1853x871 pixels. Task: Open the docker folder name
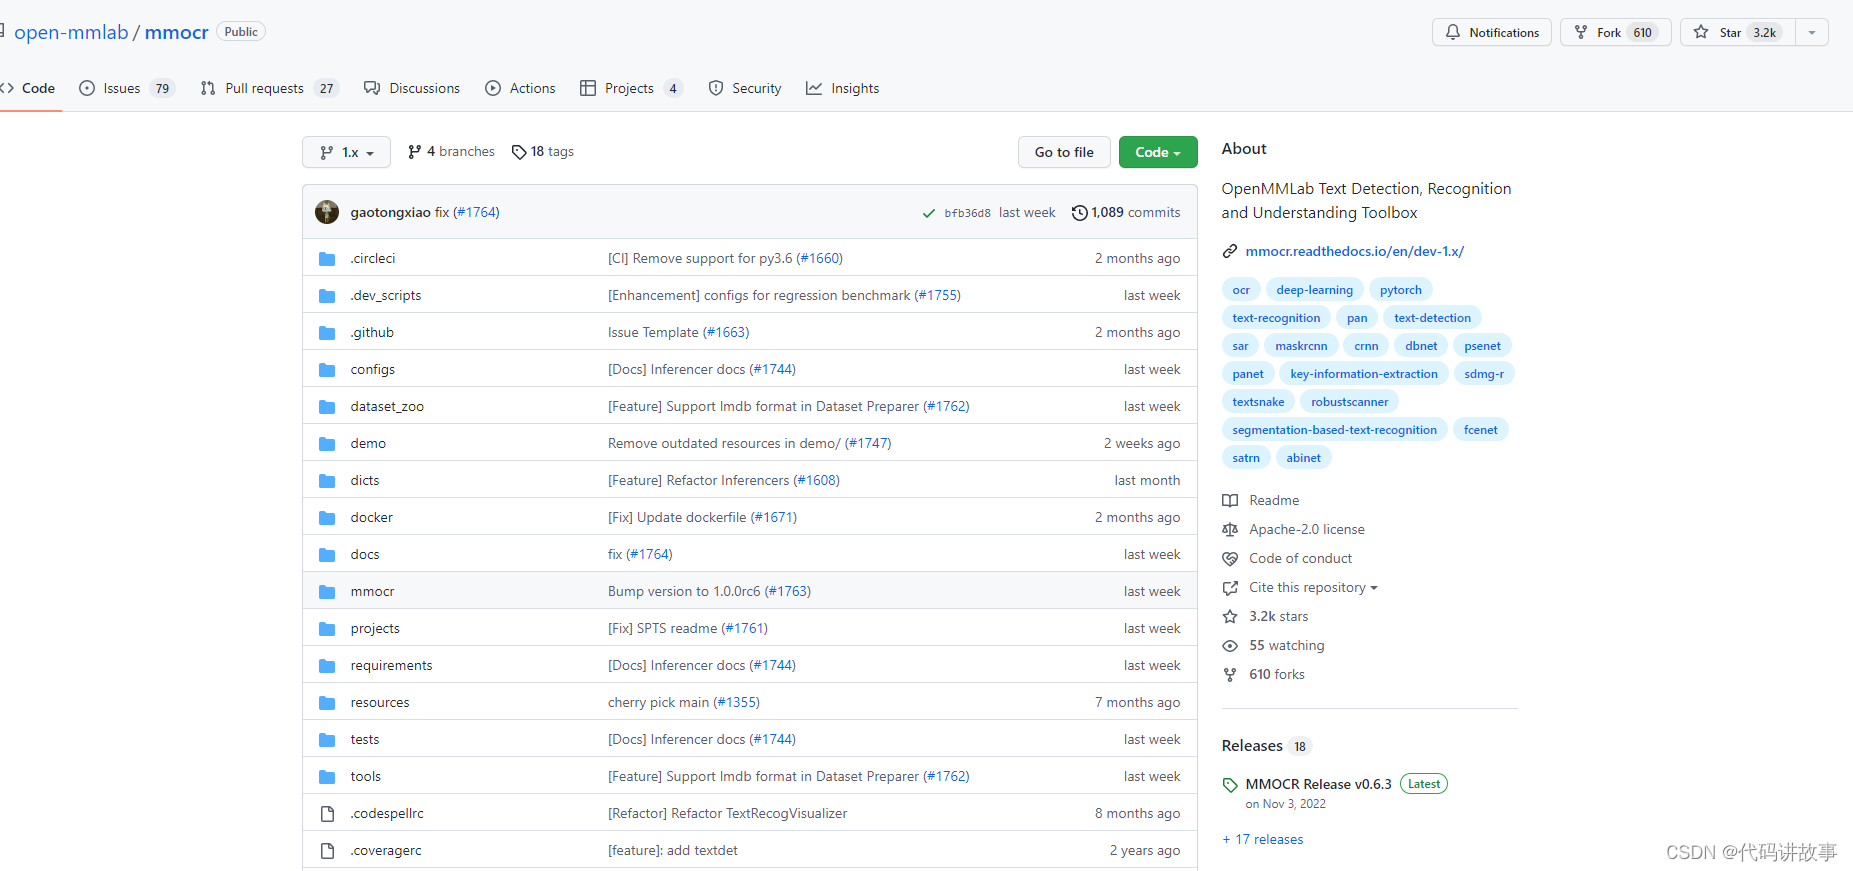(371, 517)
